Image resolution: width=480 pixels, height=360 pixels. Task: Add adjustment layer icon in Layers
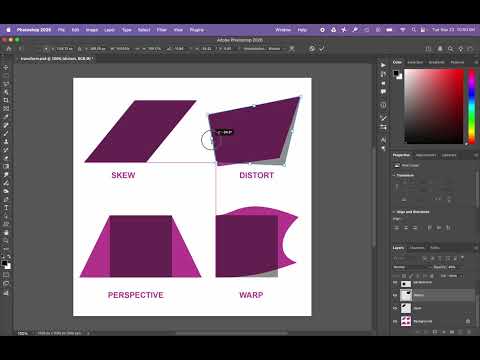pos(443,332)
